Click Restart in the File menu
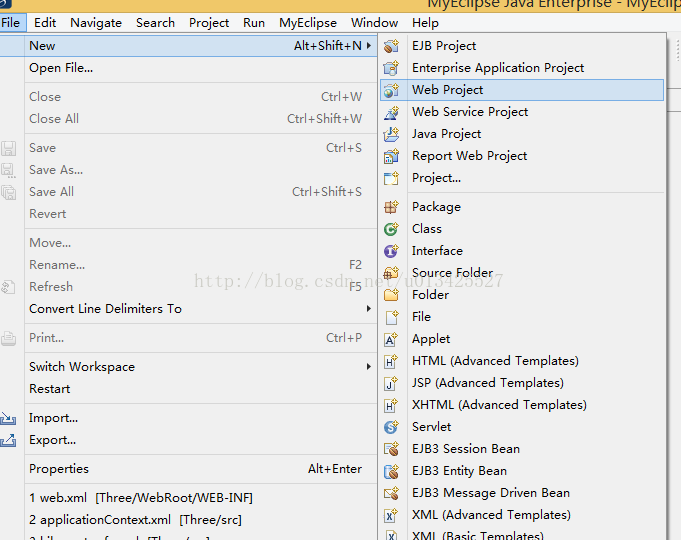 pyautogui.click(x=50, y=389)
